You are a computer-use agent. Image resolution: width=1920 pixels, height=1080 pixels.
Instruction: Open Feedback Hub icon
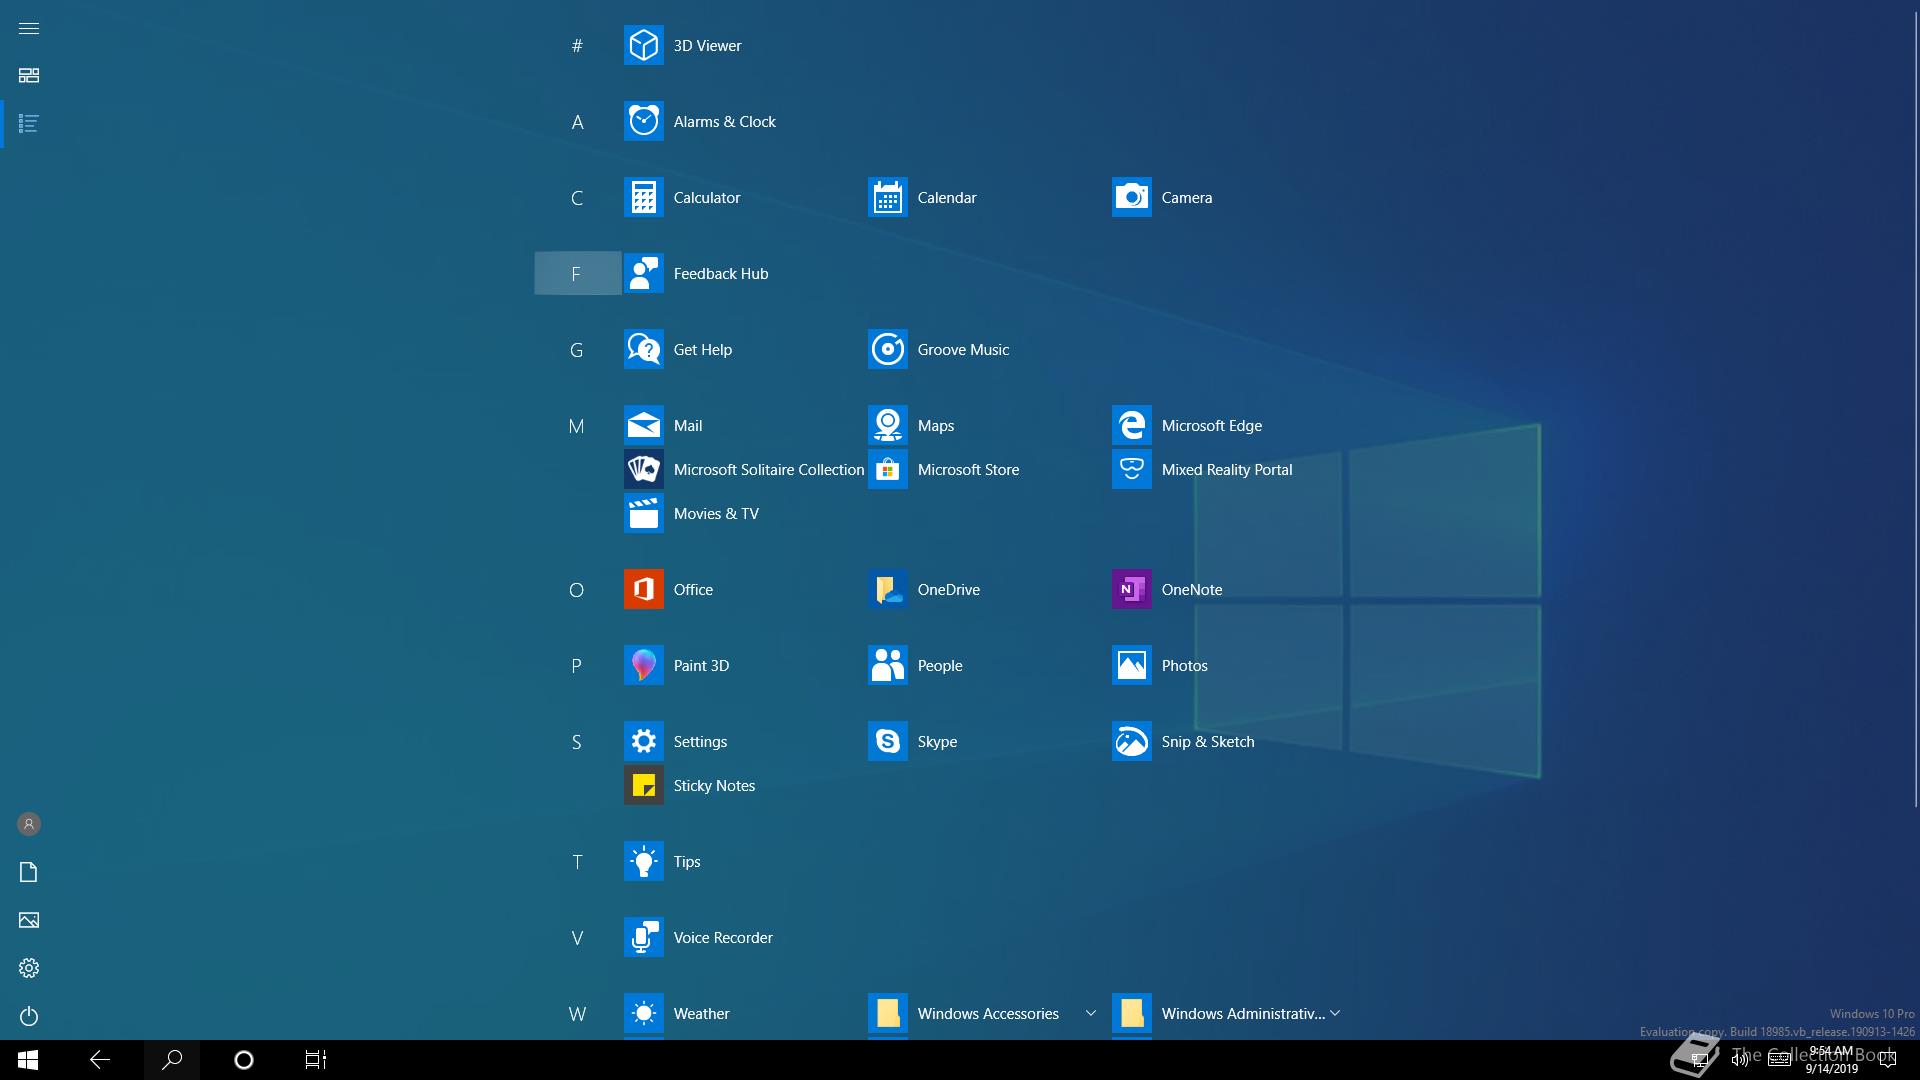pyautogui.click(x=643, y=273)
